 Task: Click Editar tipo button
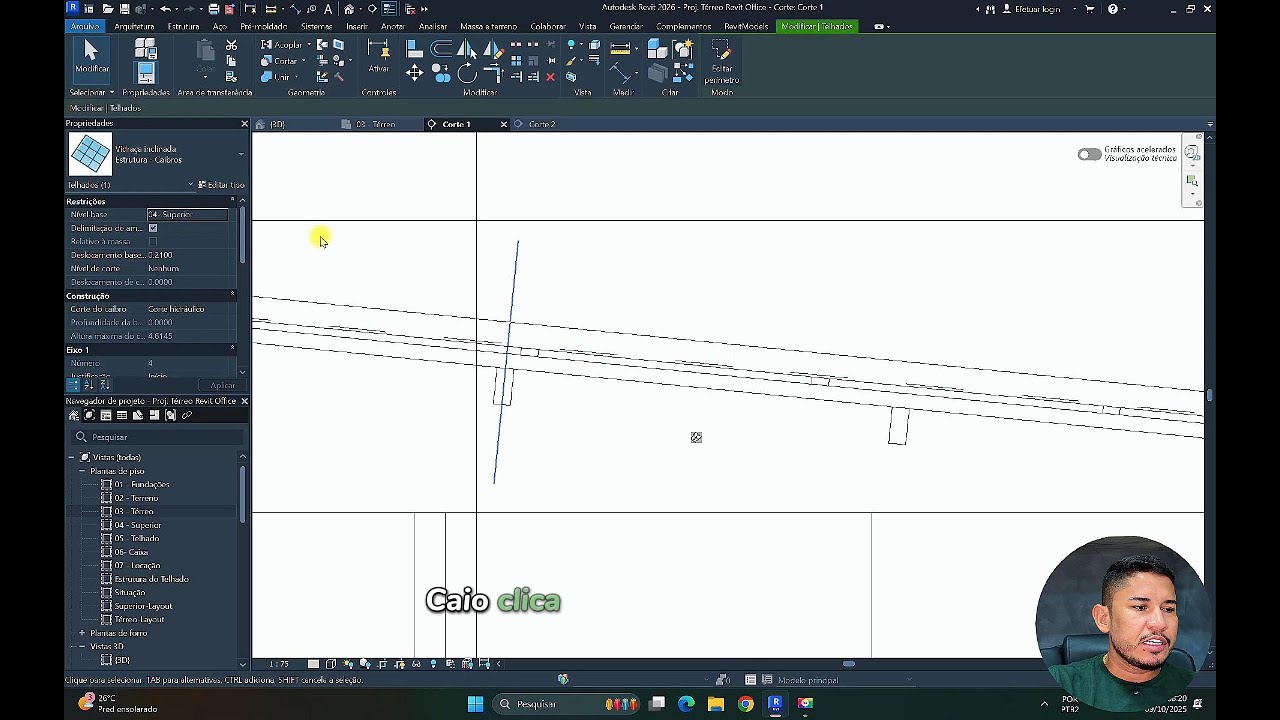coord(222,185)
